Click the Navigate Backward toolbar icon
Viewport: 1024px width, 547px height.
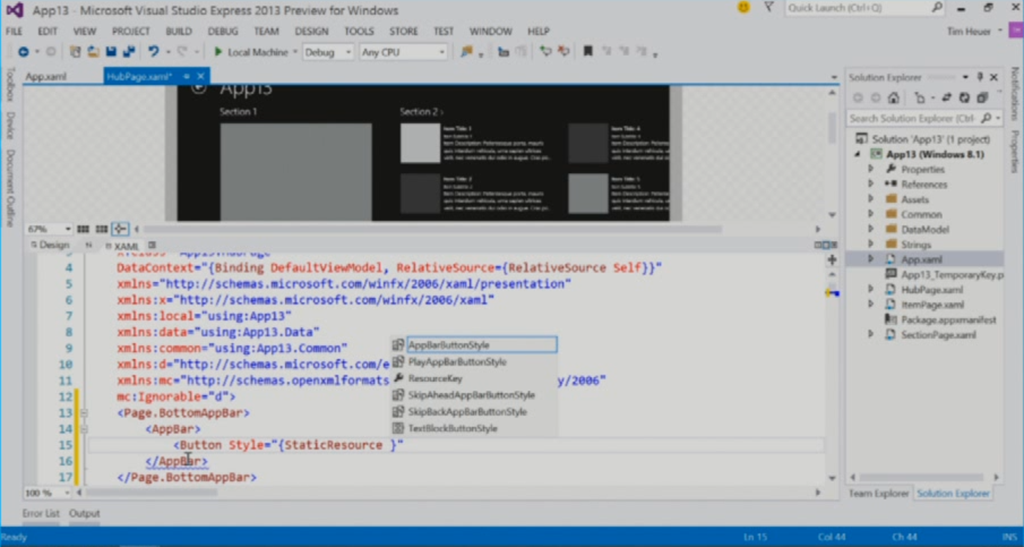[24, 52]
